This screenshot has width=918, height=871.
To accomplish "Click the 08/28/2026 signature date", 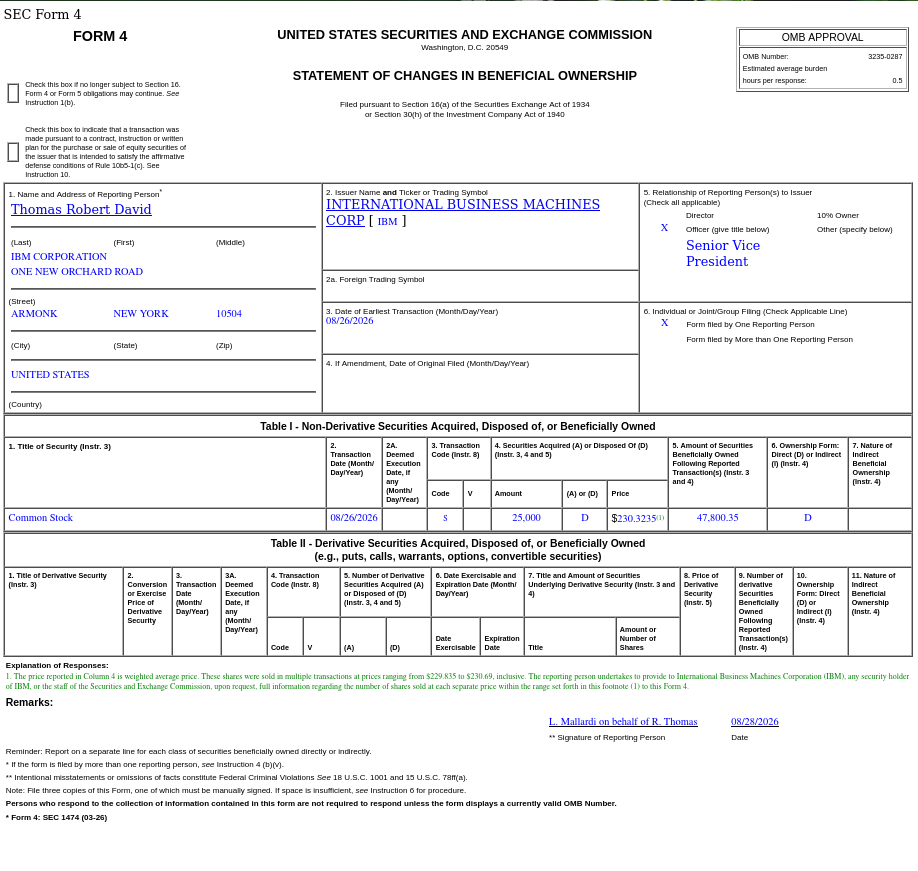I will pos(755,722).
